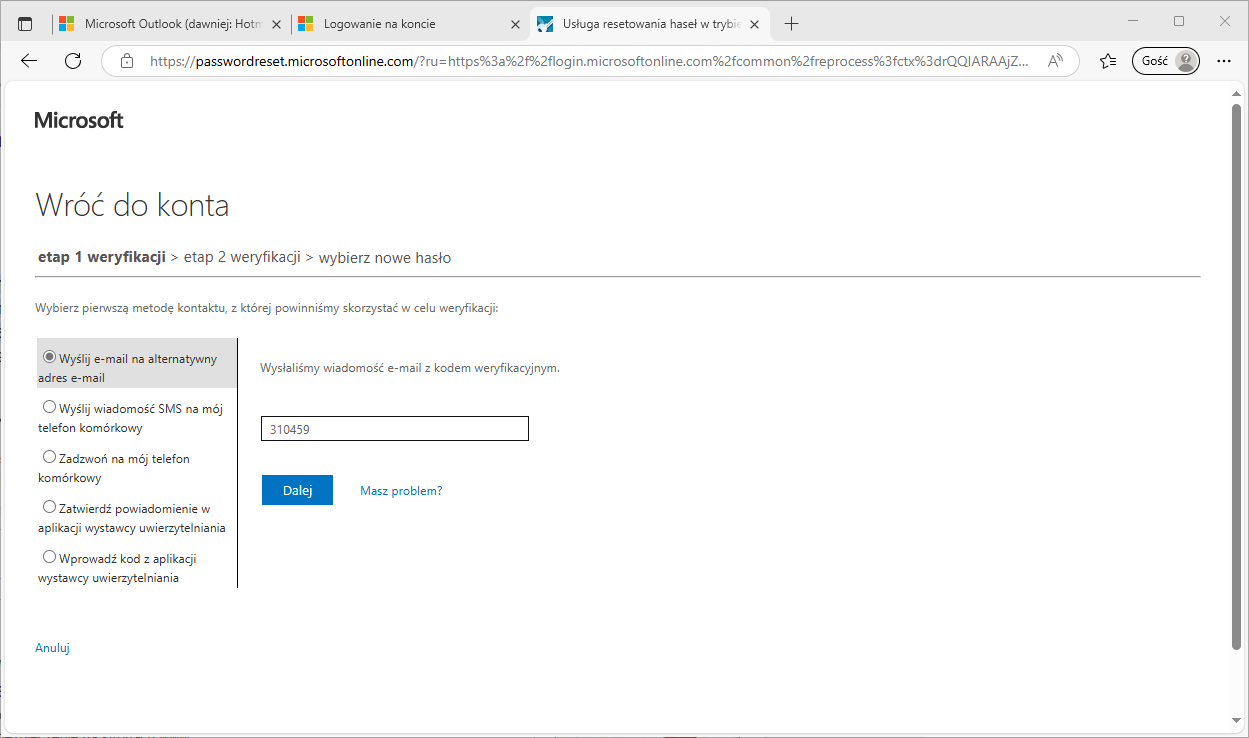The width and height of the screenshot is (1249, 738).
Task: Click Wybierz pierwszą metodę kontaktu instruction text
Action: [267, 308]
